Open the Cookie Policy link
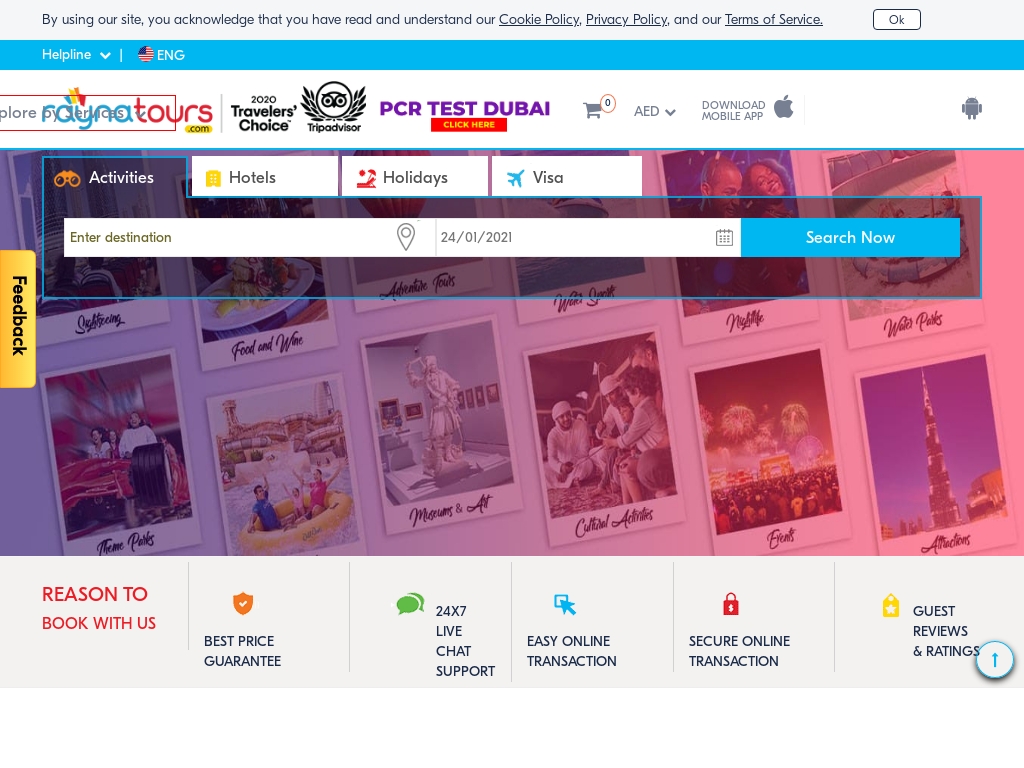The height and width of the screenshot is (768, 1024). pyautogui.click(x=539, y=20)
